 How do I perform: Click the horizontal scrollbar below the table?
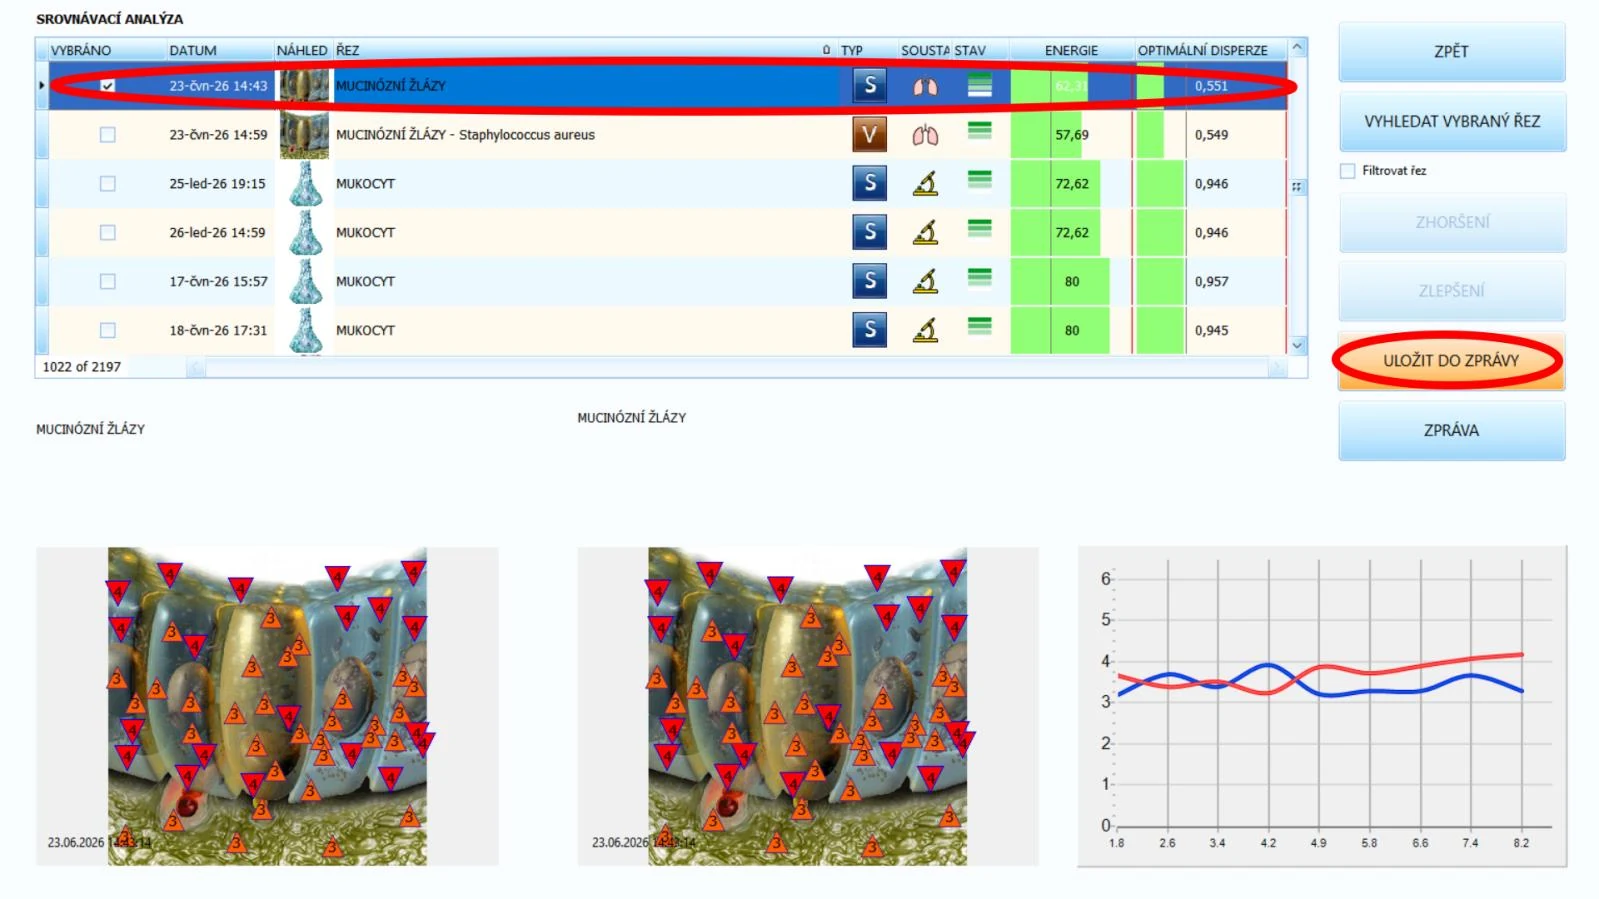pos(737,368)
